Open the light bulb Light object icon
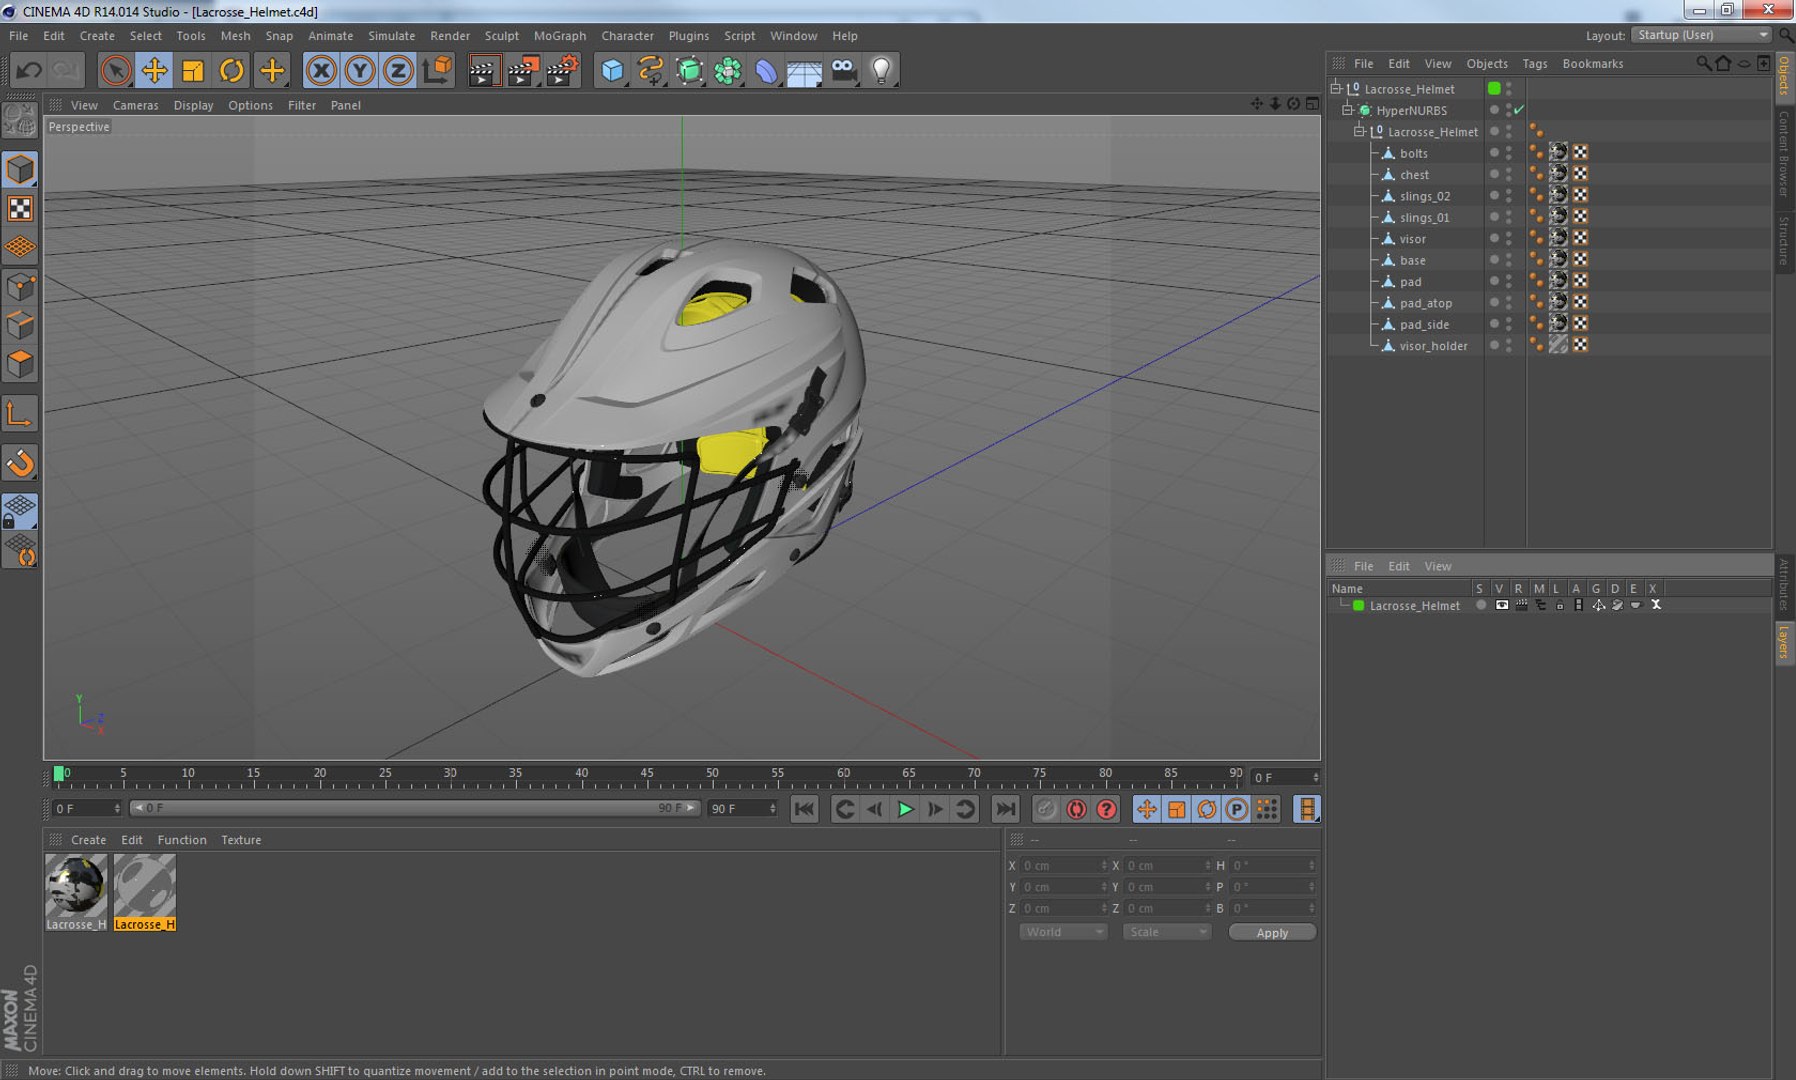Screen dimensions: 1796x1080 tap(881, 71)
